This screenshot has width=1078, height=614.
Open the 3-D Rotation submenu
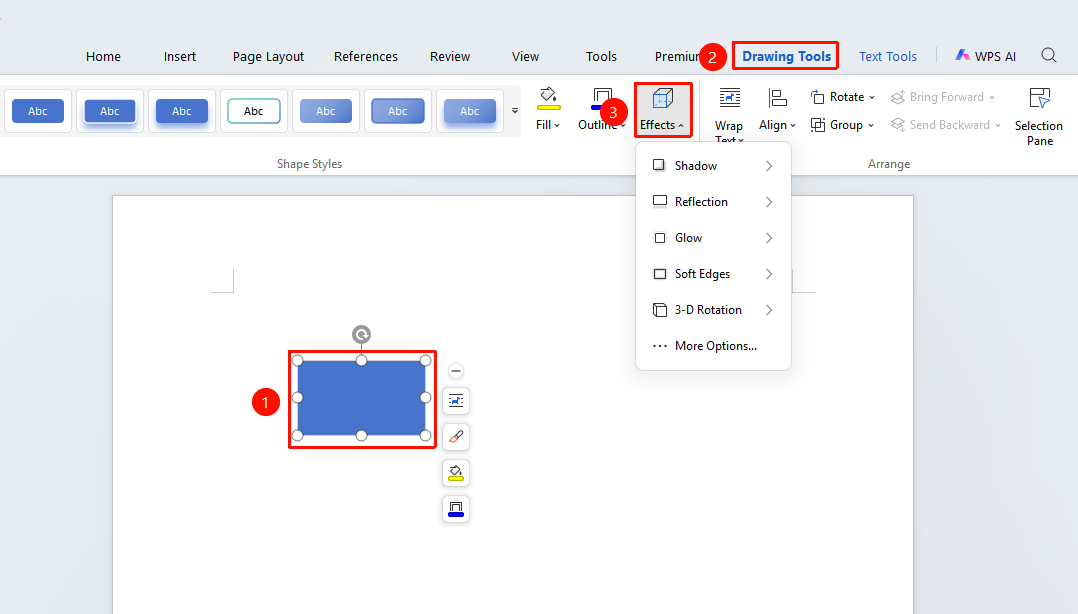(x=713, y=310)
